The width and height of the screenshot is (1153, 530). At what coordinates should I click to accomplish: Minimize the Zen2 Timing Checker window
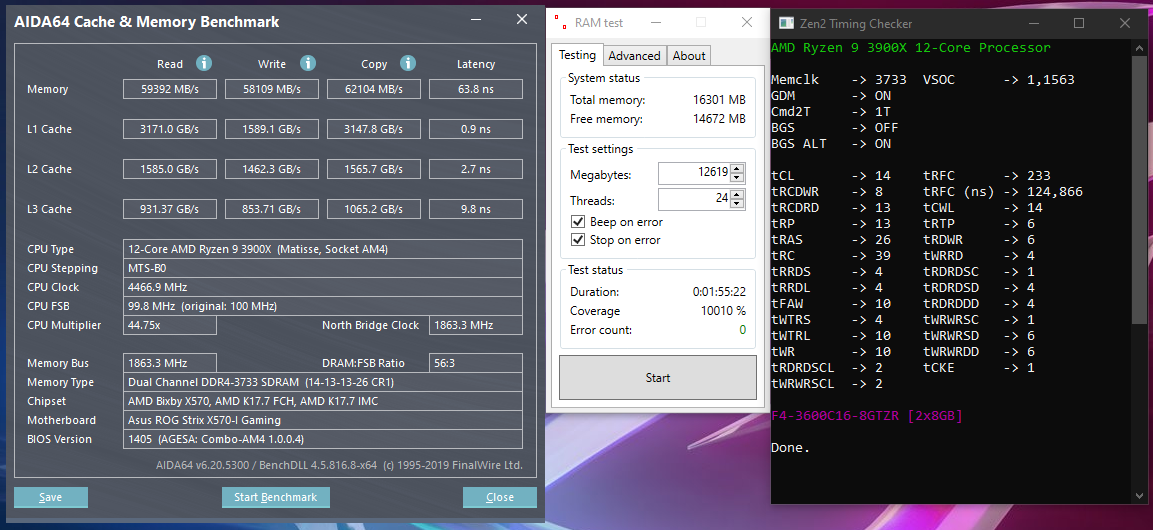coord(1034,23)
